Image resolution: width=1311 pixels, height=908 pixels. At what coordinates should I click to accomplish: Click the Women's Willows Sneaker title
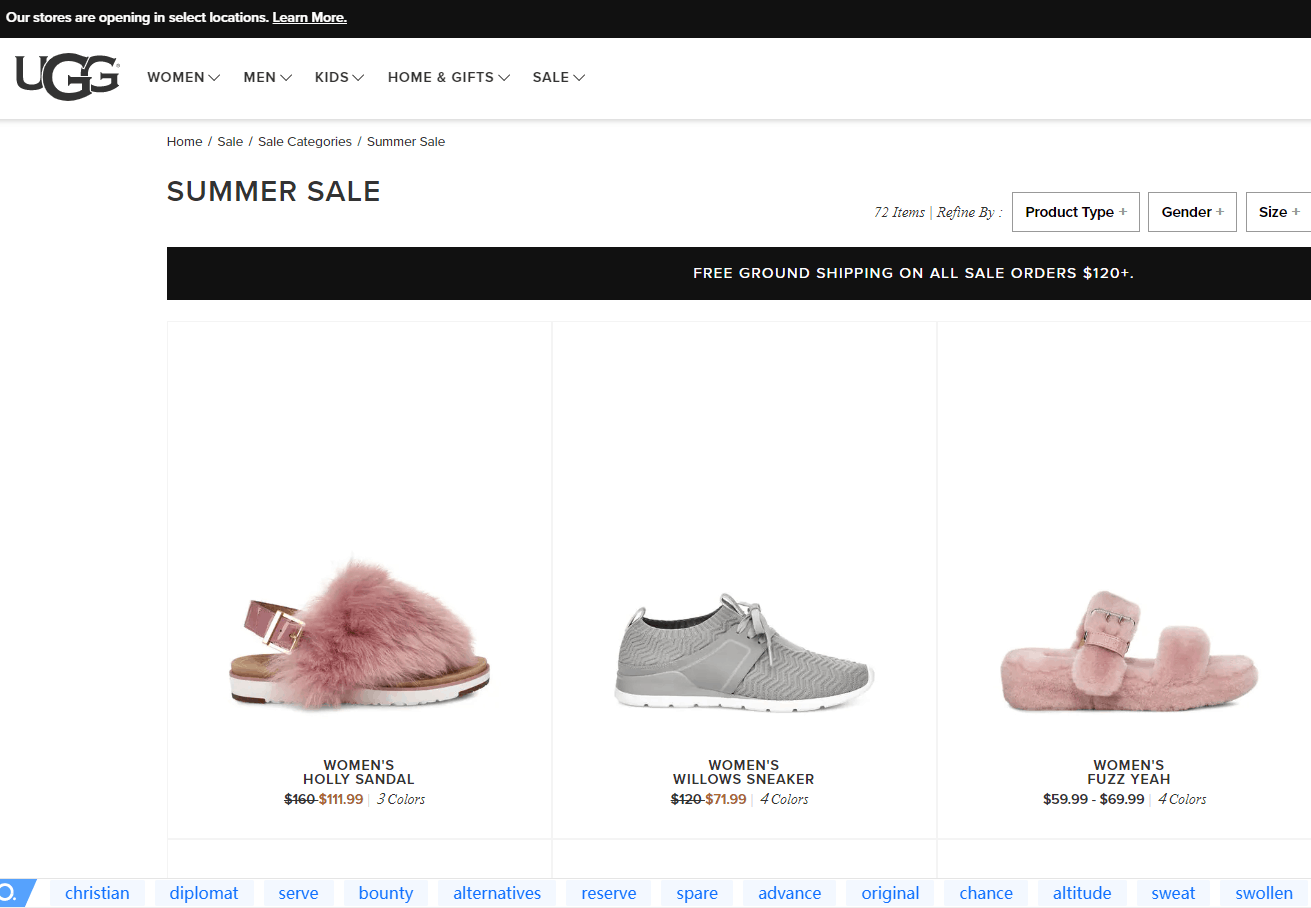tap(744, 772)
